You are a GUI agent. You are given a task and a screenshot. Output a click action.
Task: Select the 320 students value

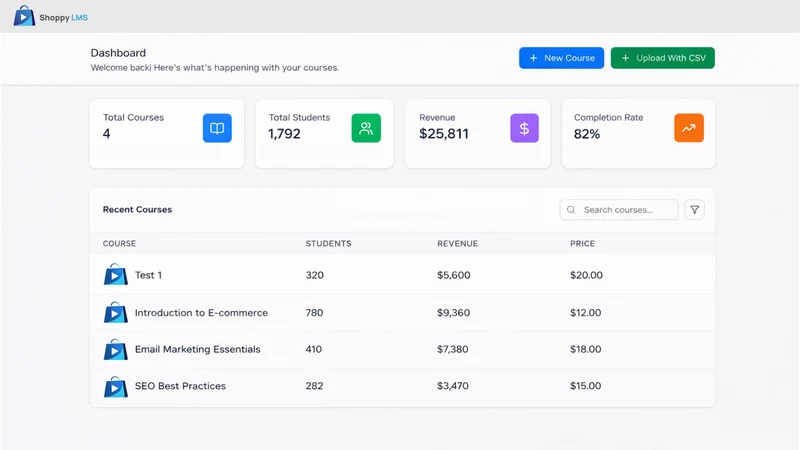pos(315,275)
